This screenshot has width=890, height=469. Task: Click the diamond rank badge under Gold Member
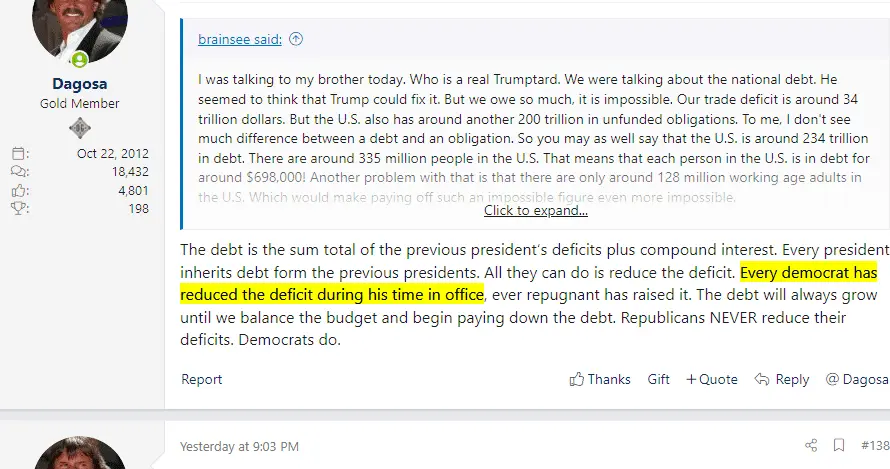[x=79, y=128]
